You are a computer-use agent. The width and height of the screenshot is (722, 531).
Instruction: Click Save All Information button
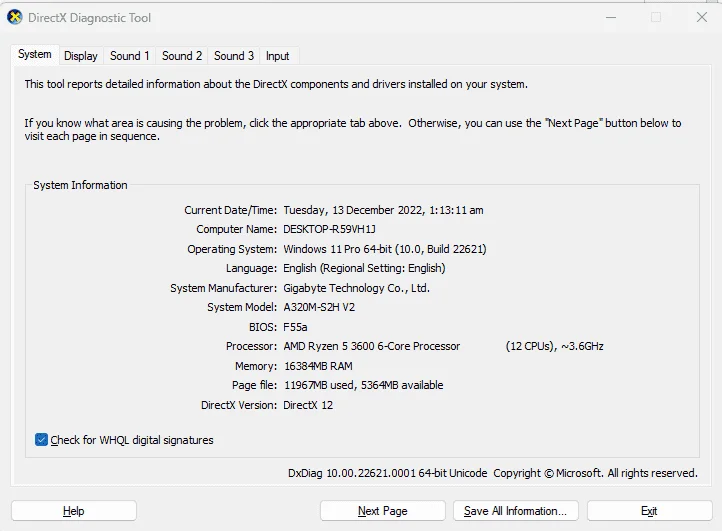(515, 511)
